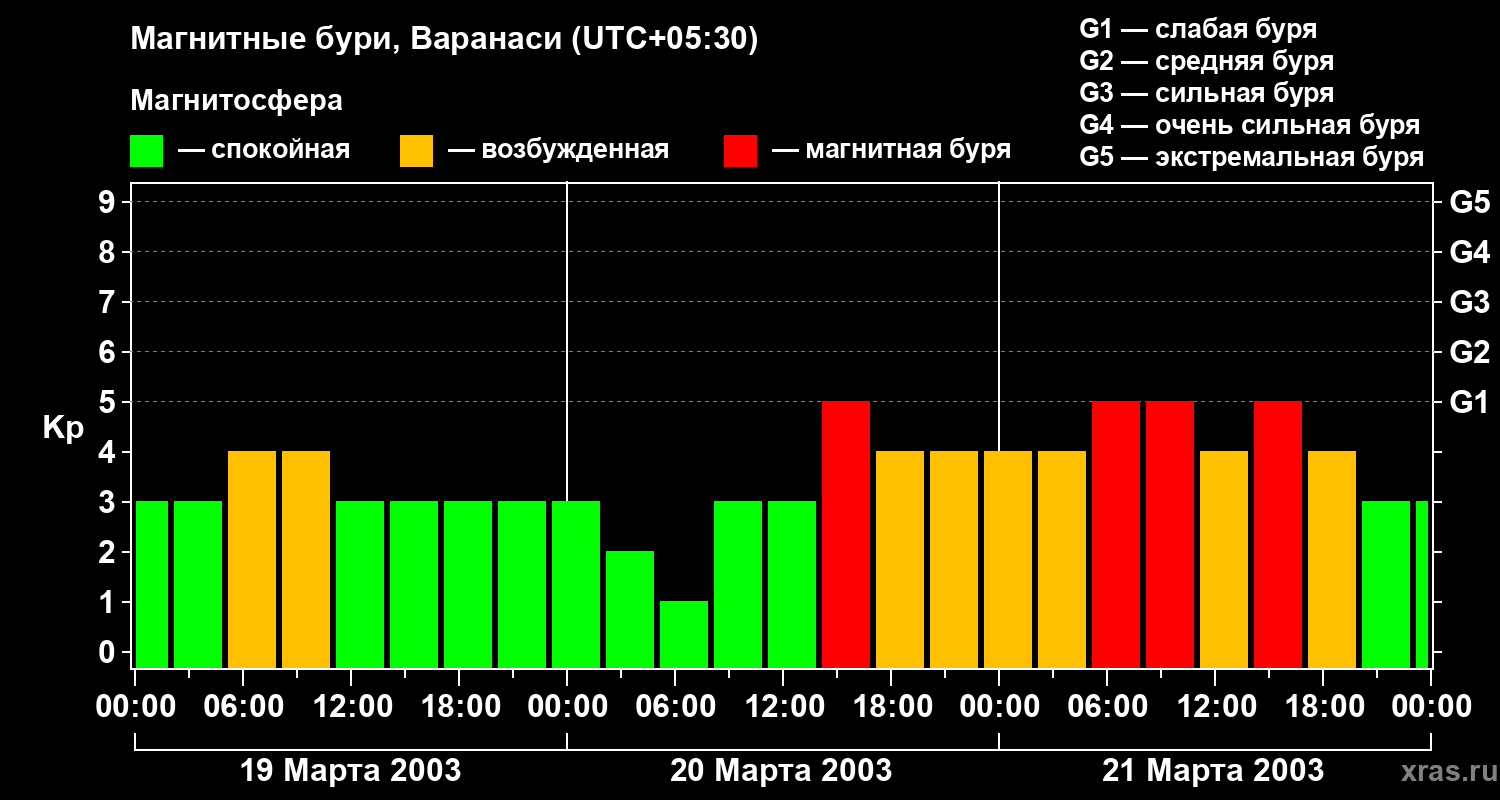Click the '20 Марта 2003' date label

(781, 771)
